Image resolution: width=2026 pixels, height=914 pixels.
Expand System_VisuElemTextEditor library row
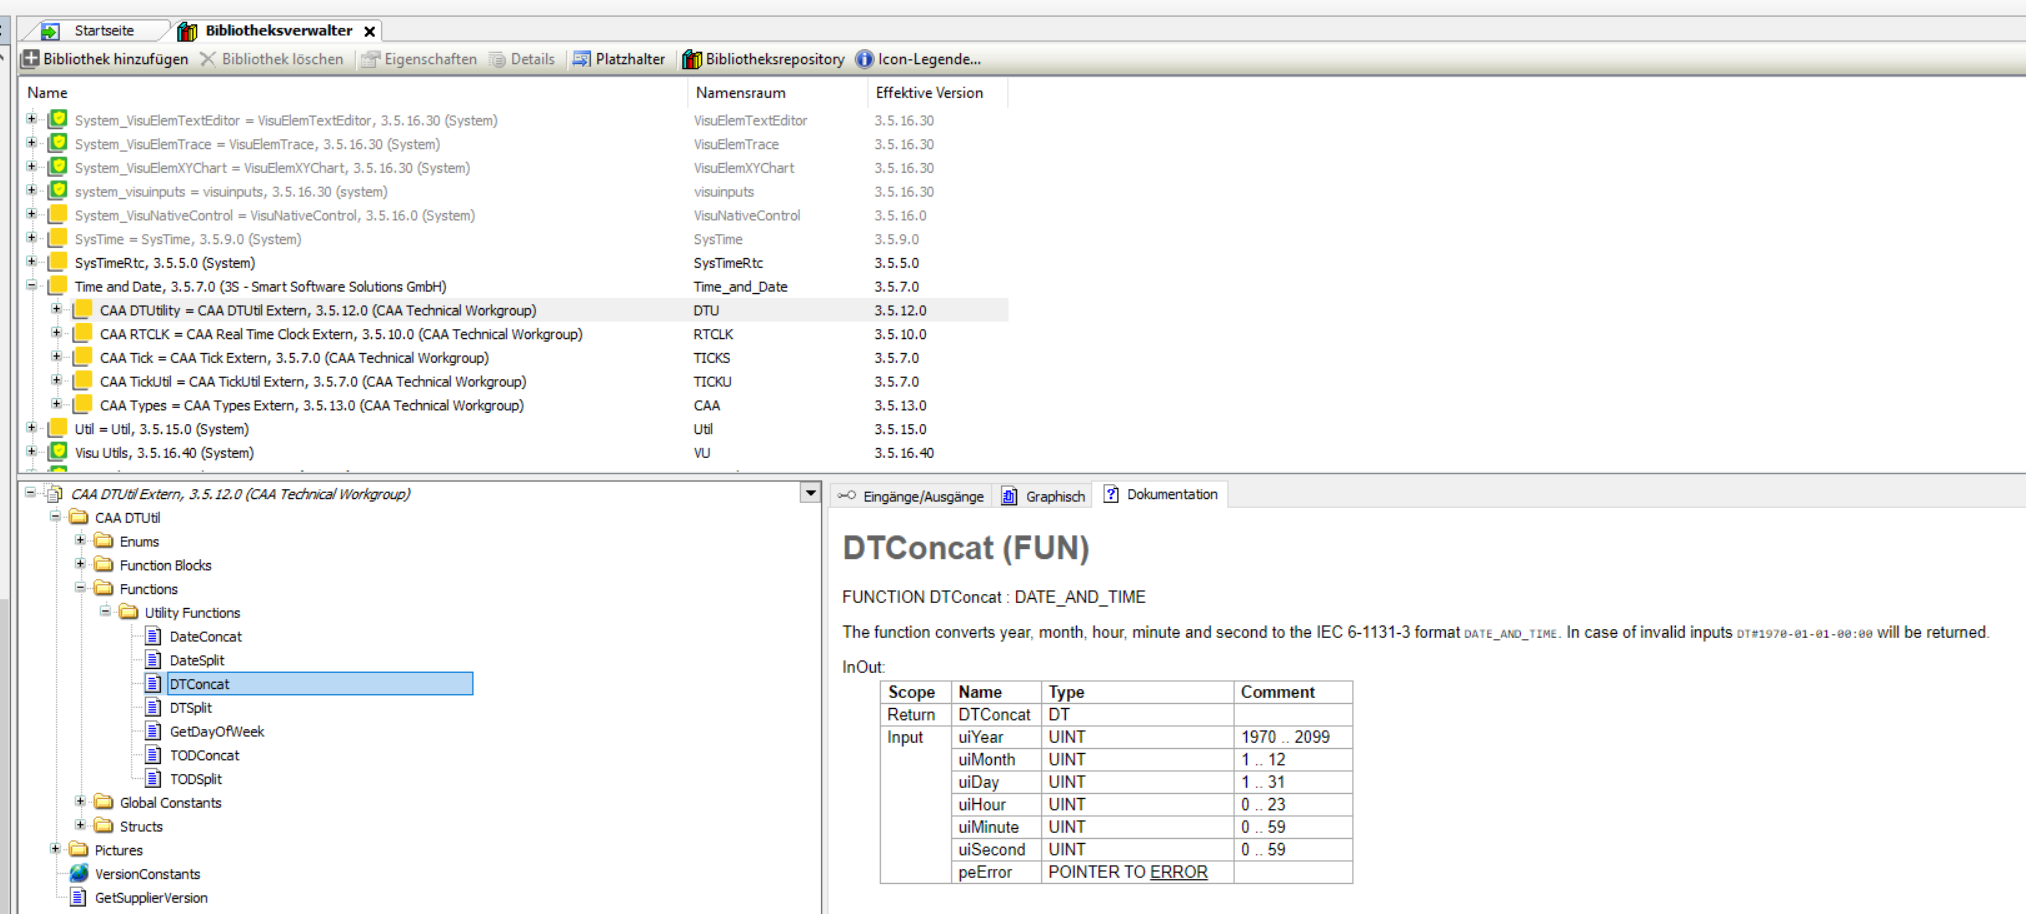pos(32,119)
